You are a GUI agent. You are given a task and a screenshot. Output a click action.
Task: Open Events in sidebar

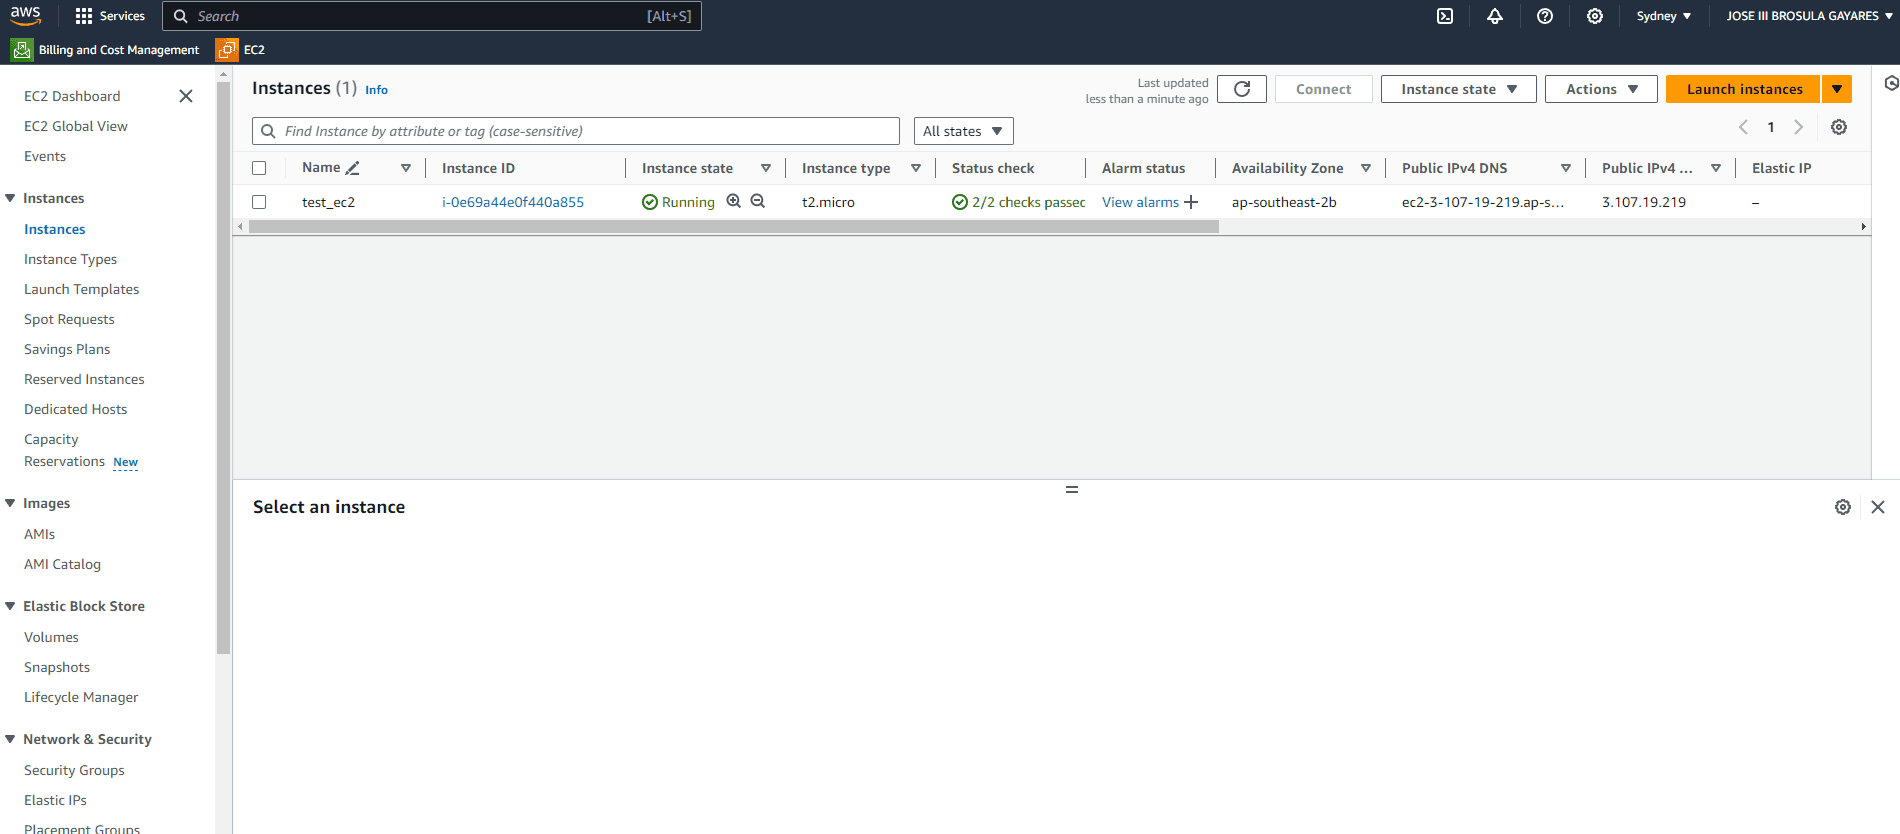click(45, 156)
